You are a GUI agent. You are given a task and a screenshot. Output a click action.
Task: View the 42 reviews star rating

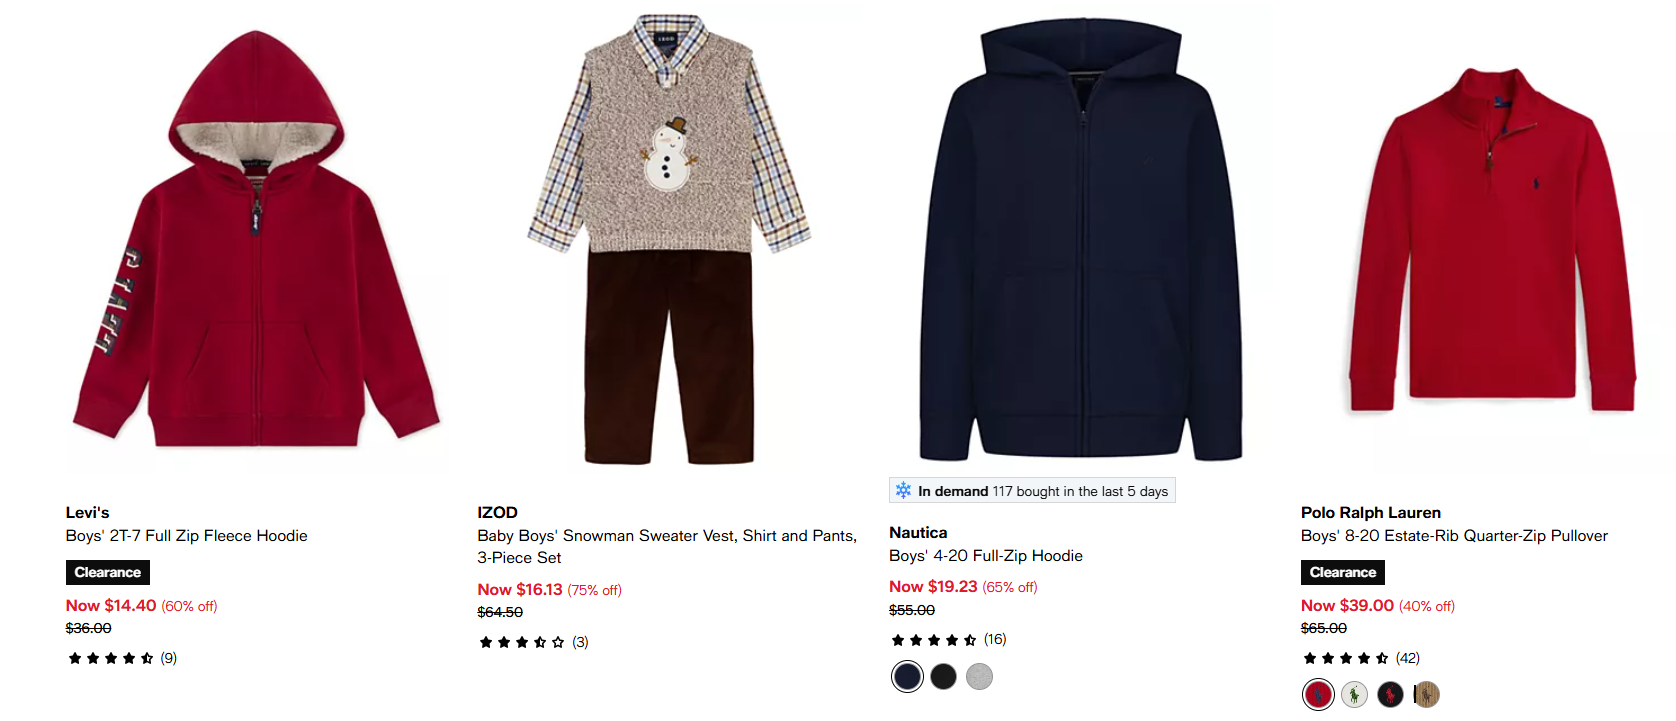1360,658
